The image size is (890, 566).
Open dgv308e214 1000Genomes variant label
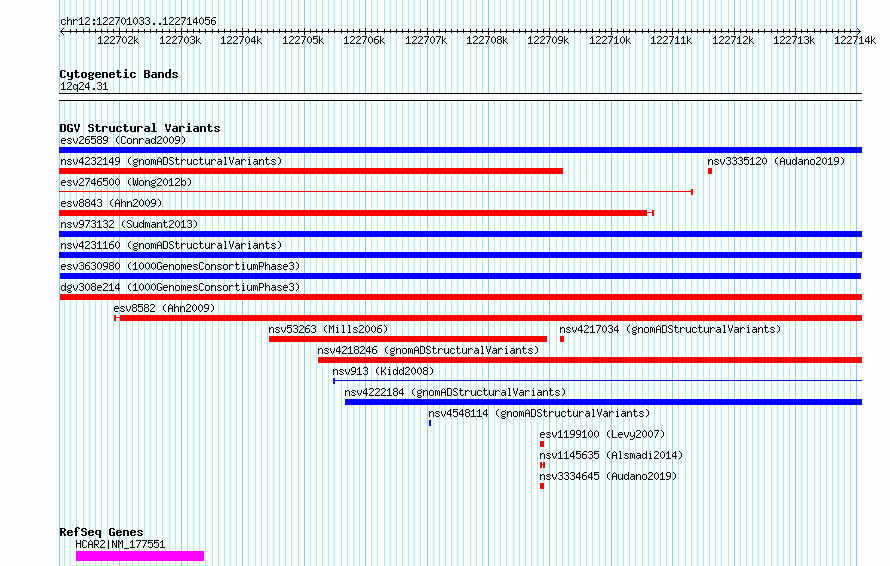pos(180,287)
